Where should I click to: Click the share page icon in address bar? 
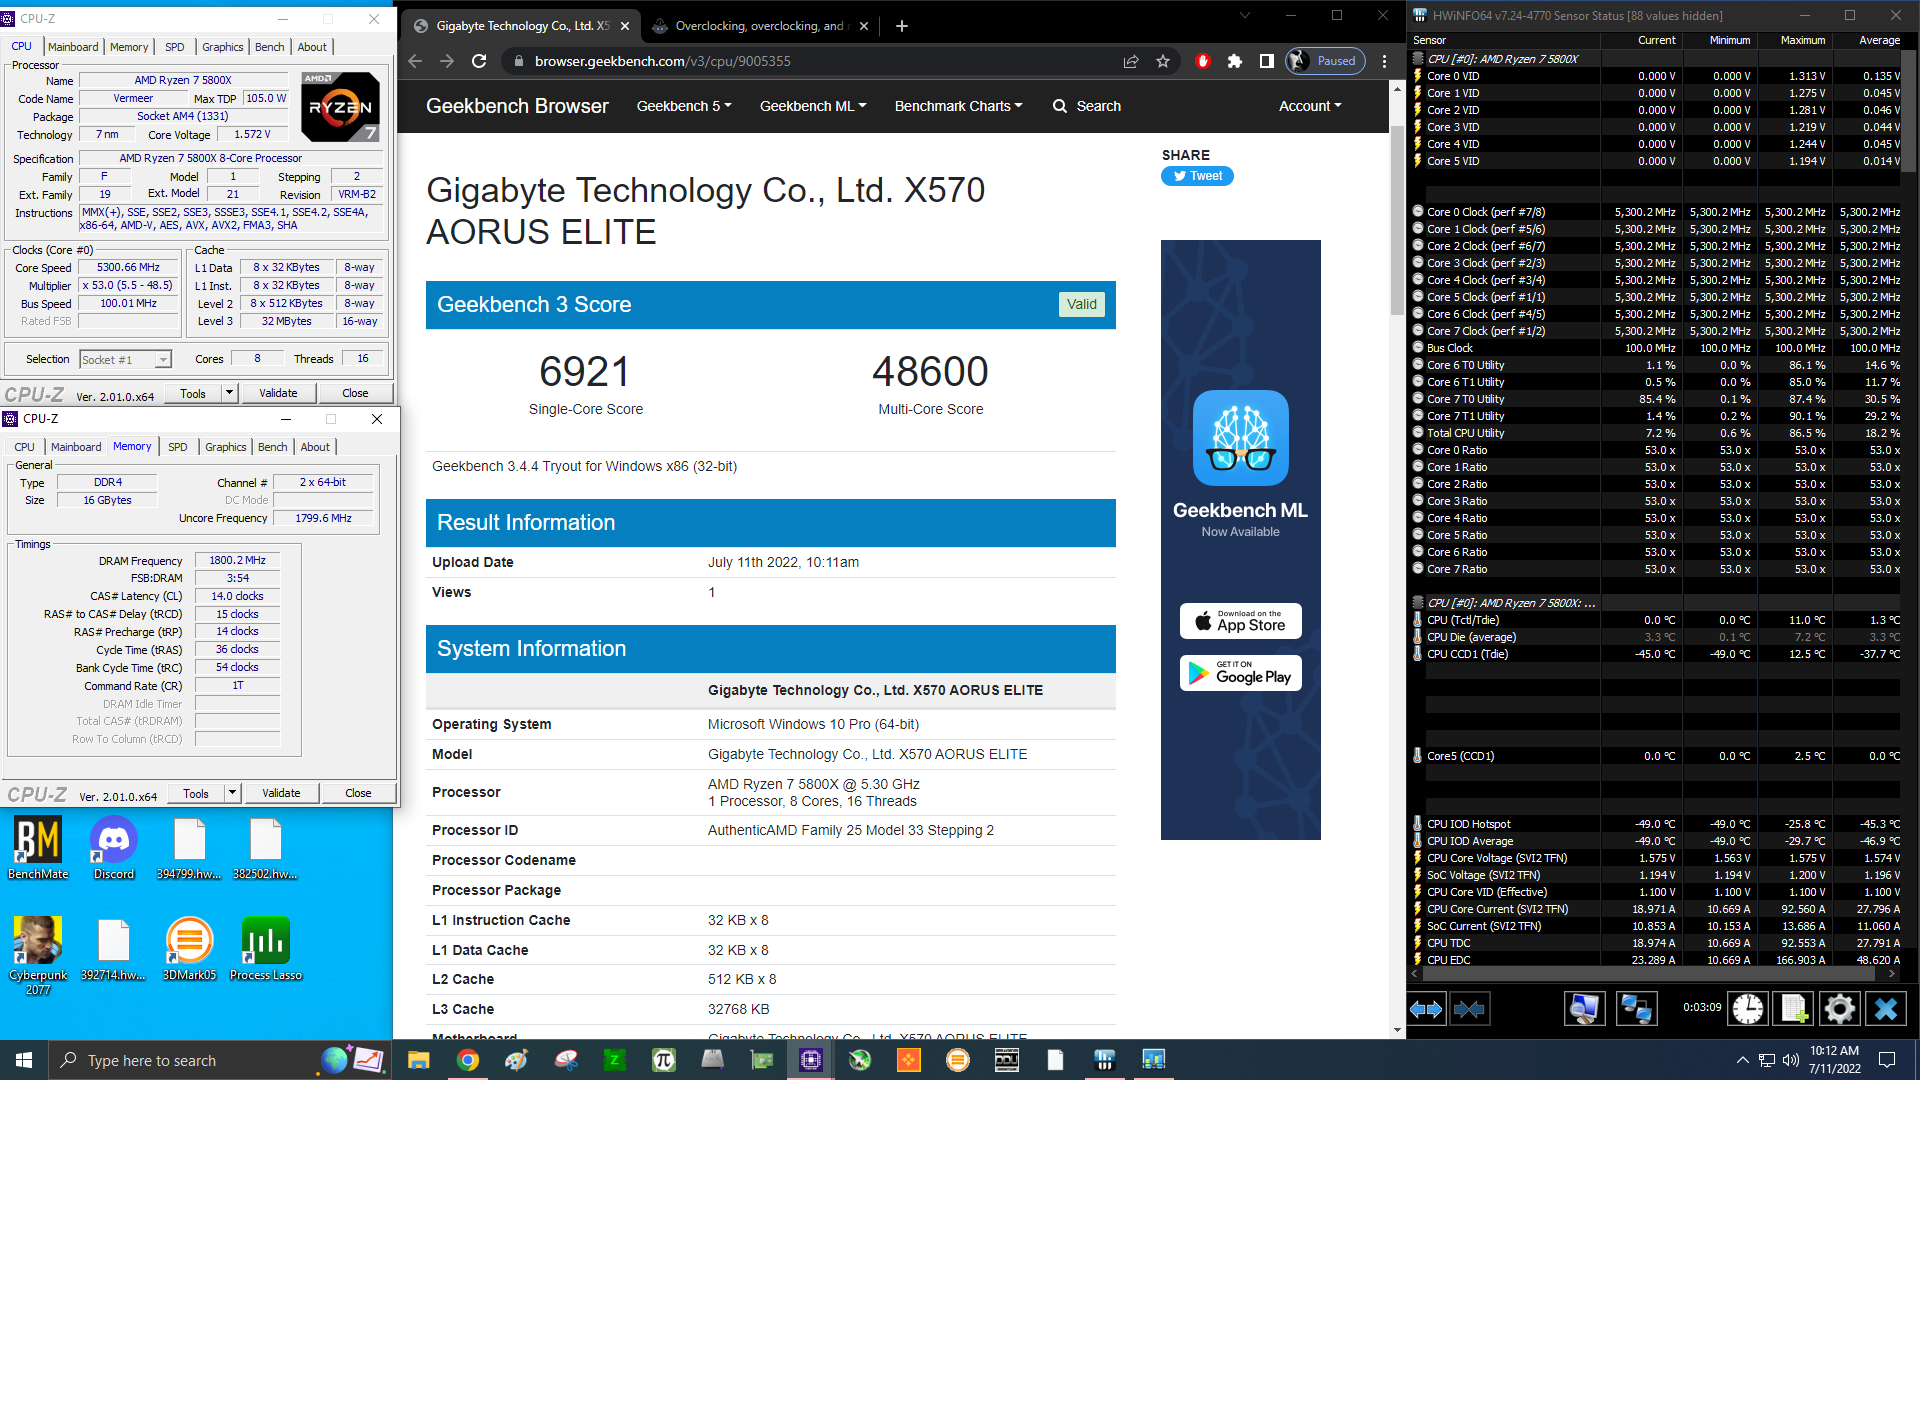tap(1131, 61)
